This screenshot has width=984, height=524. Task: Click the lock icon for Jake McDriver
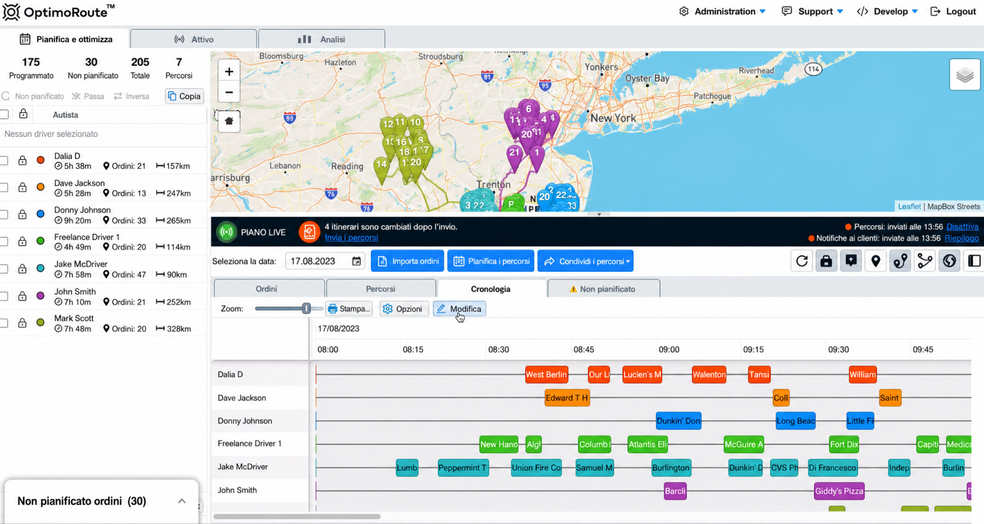point(22,269)
